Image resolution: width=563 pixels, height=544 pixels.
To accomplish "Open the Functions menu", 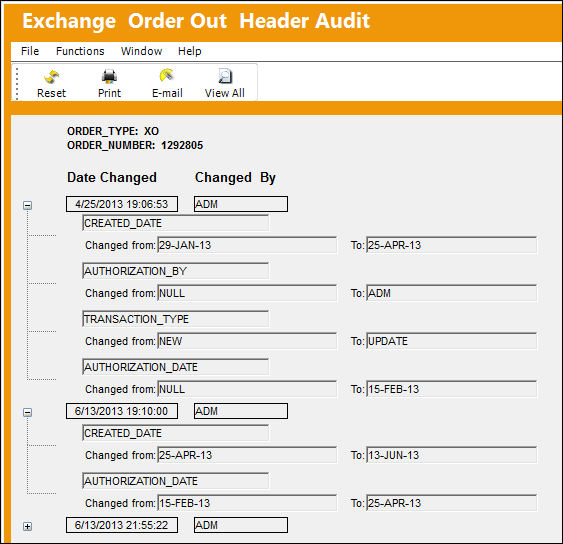I will 80,51.
